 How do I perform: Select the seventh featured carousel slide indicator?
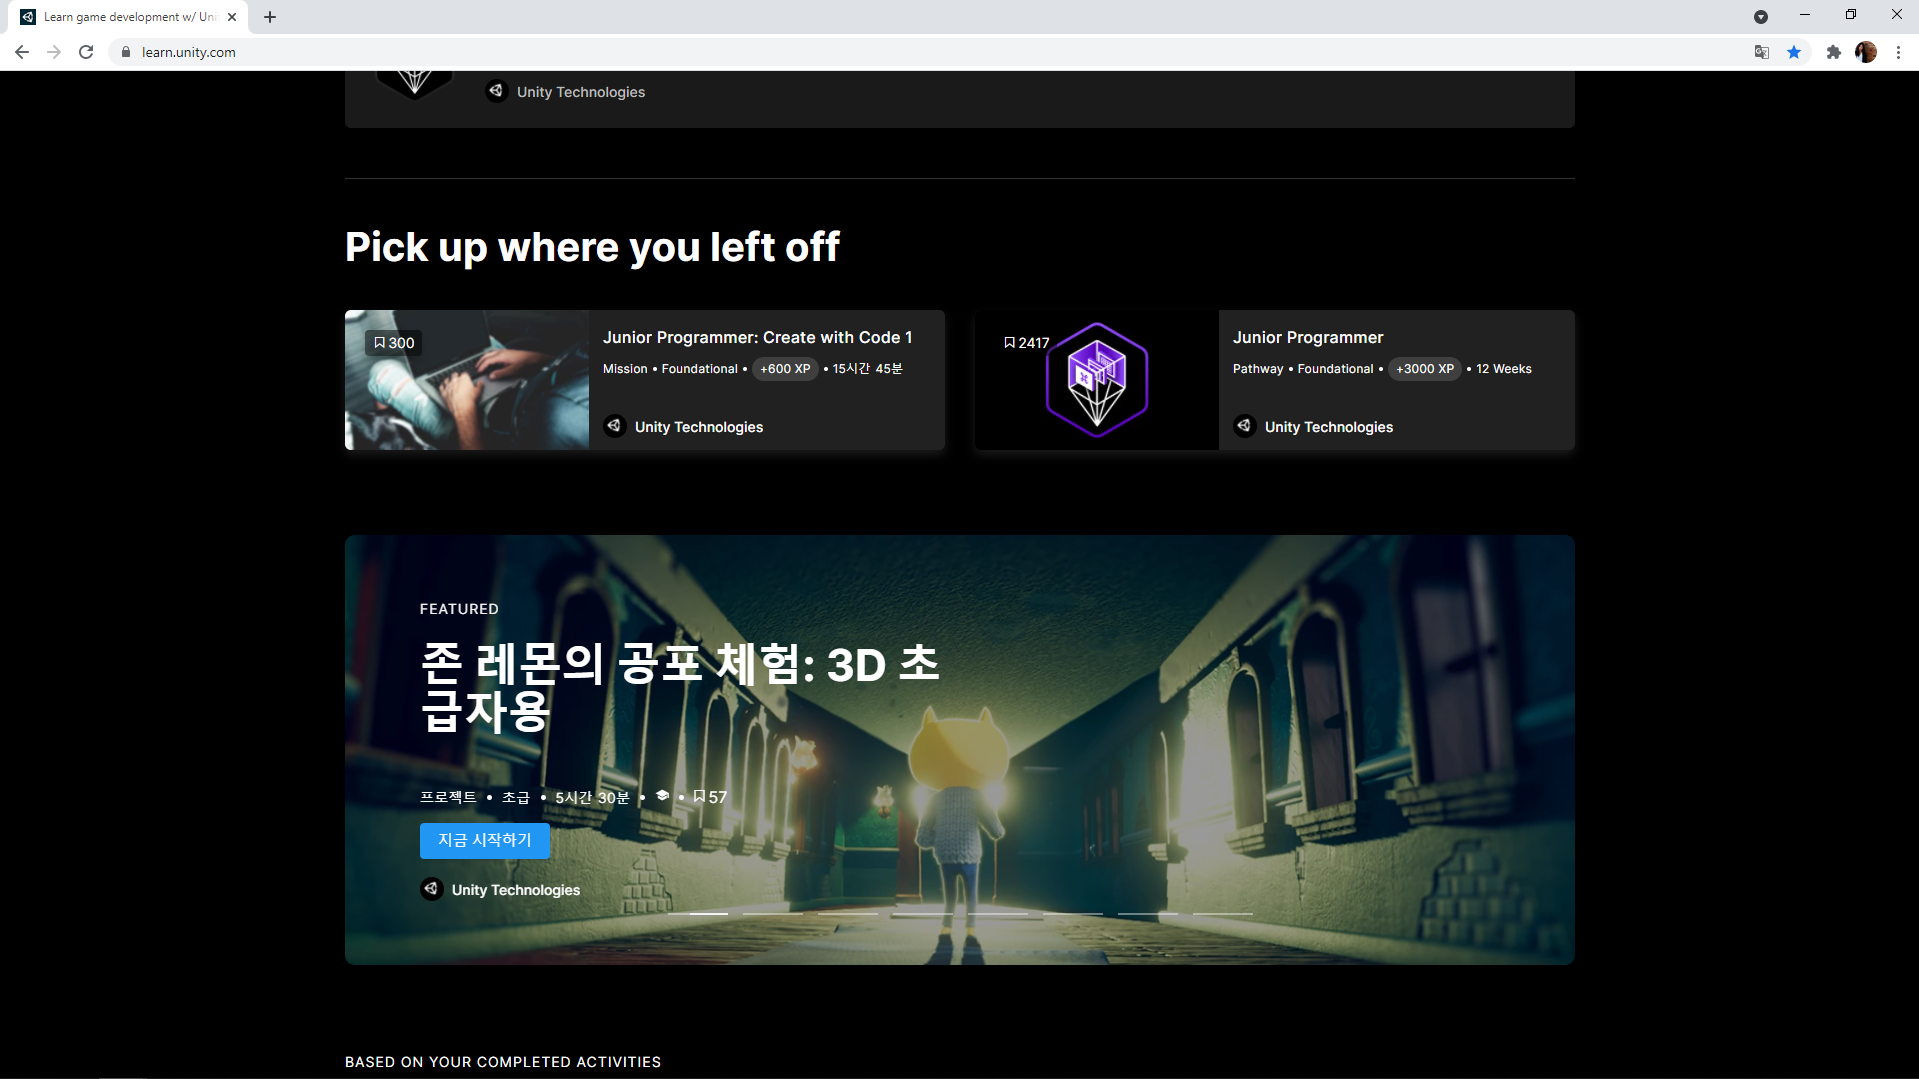coord(1148,914)
